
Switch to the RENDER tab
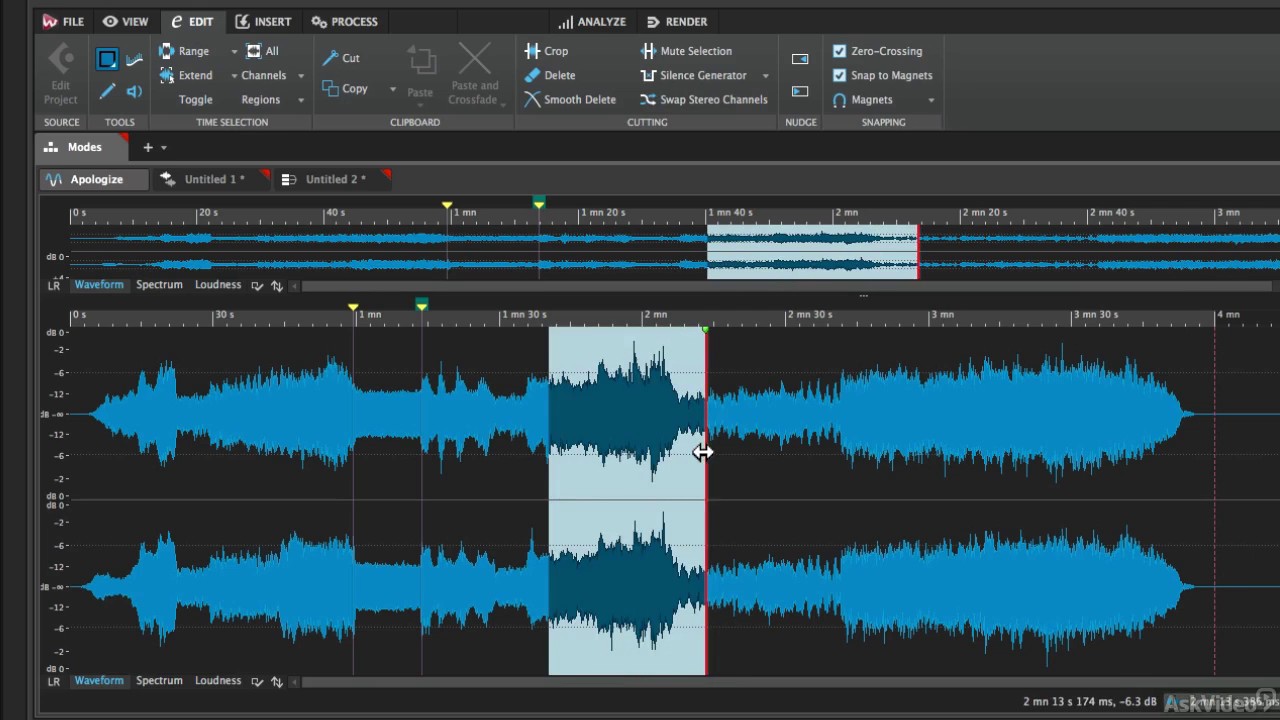[x=677, y=21]
